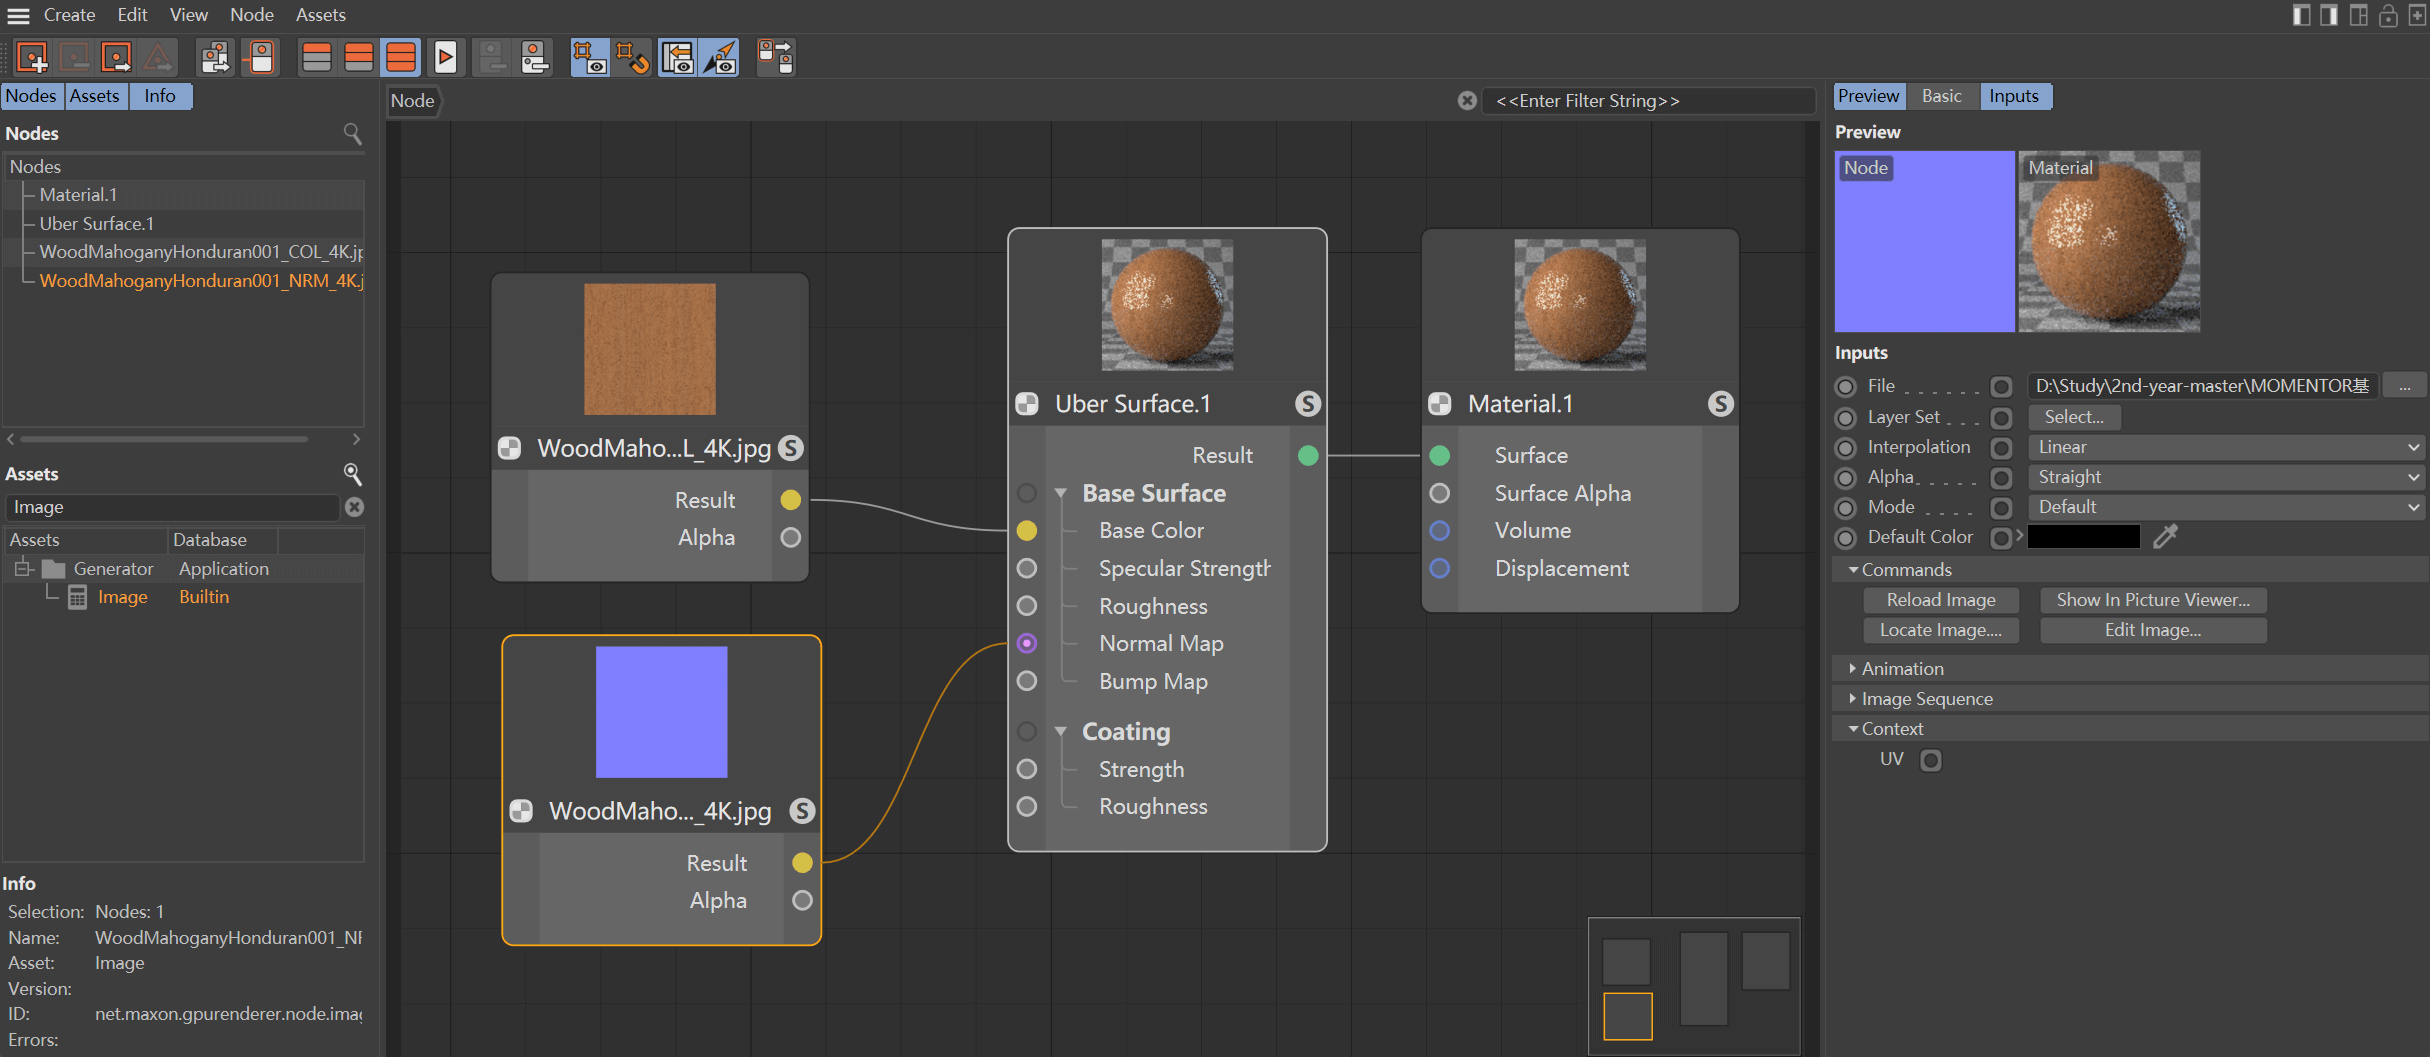Open the Assets menu in menu bar

tap(321, 15)
